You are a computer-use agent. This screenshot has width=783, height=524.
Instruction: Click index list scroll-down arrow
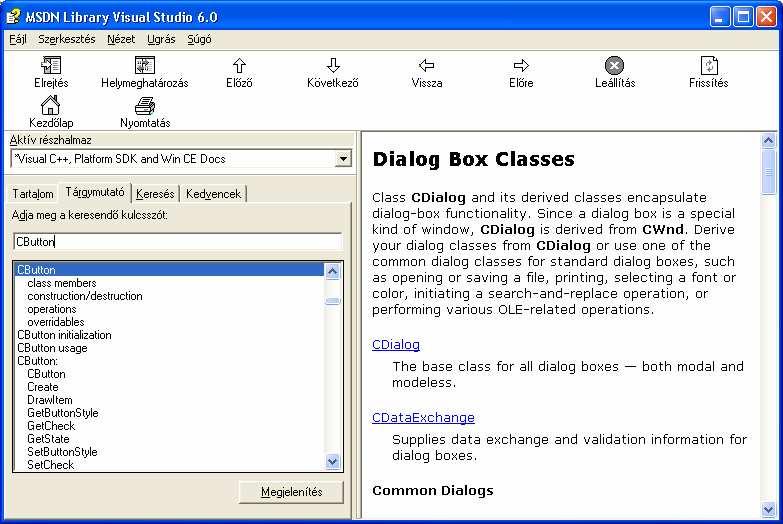333,462
